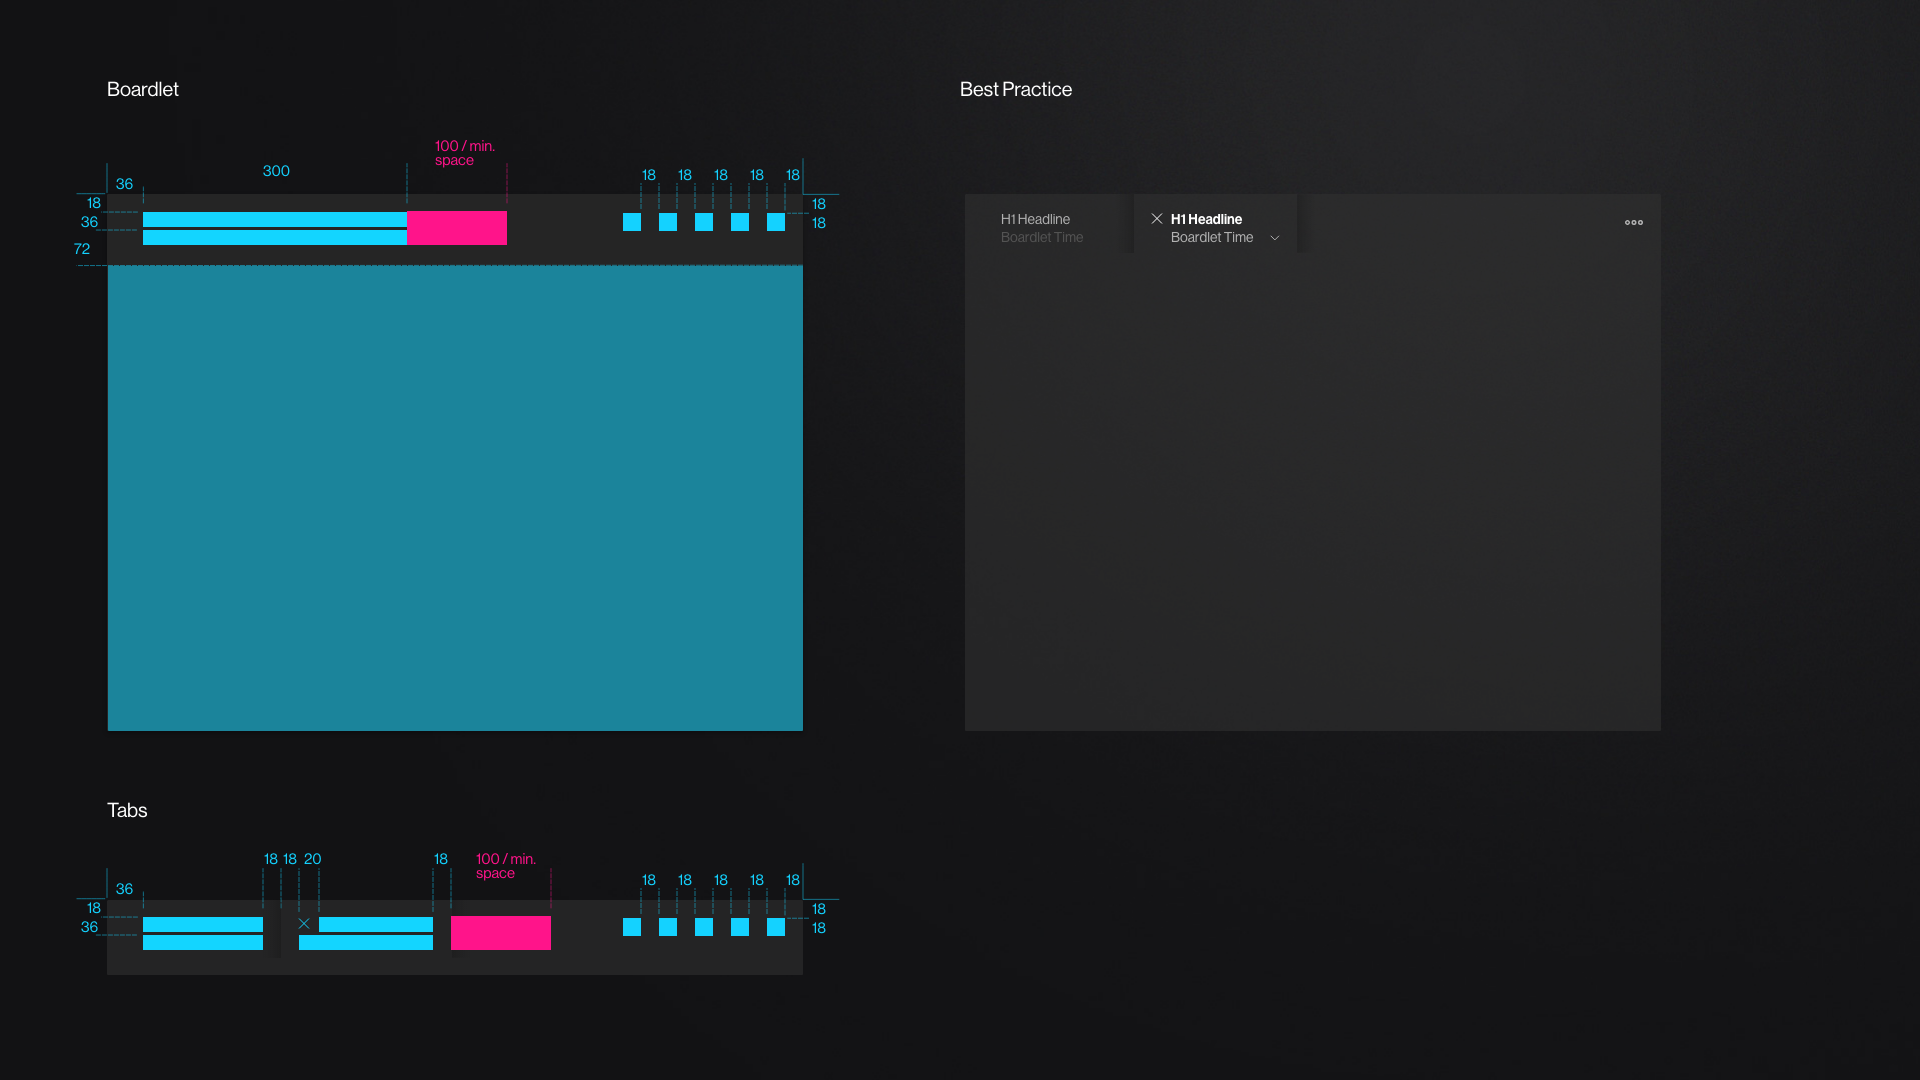The width and height of the screenshot is (1920, 1080).
Task: Switch to the inactive H1 Headline tab
Action: pyautogui.click(x=1041, y=227)
